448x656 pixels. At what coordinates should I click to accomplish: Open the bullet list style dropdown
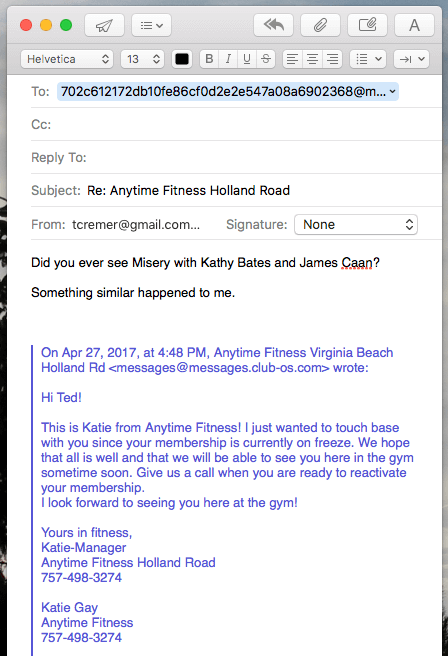coord(368,59)
